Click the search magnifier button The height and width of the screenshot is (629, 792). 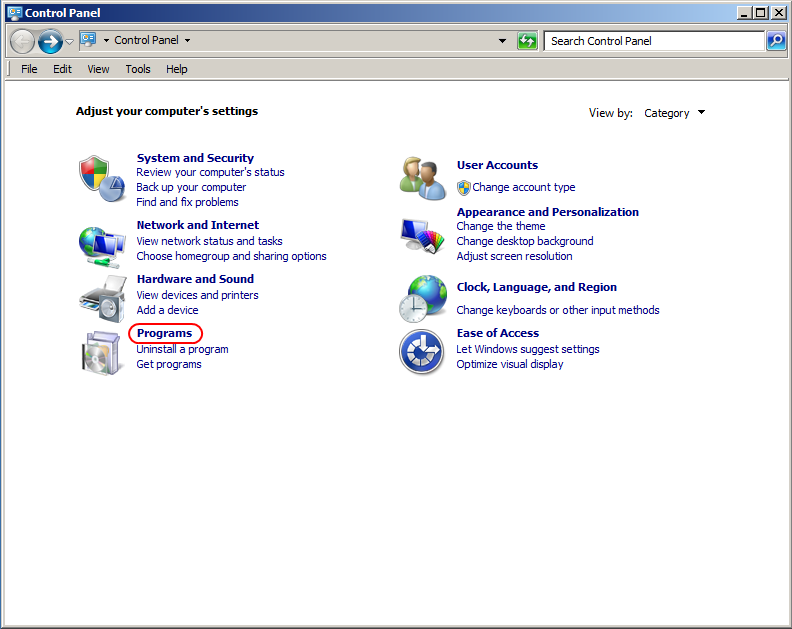(776, 40)
